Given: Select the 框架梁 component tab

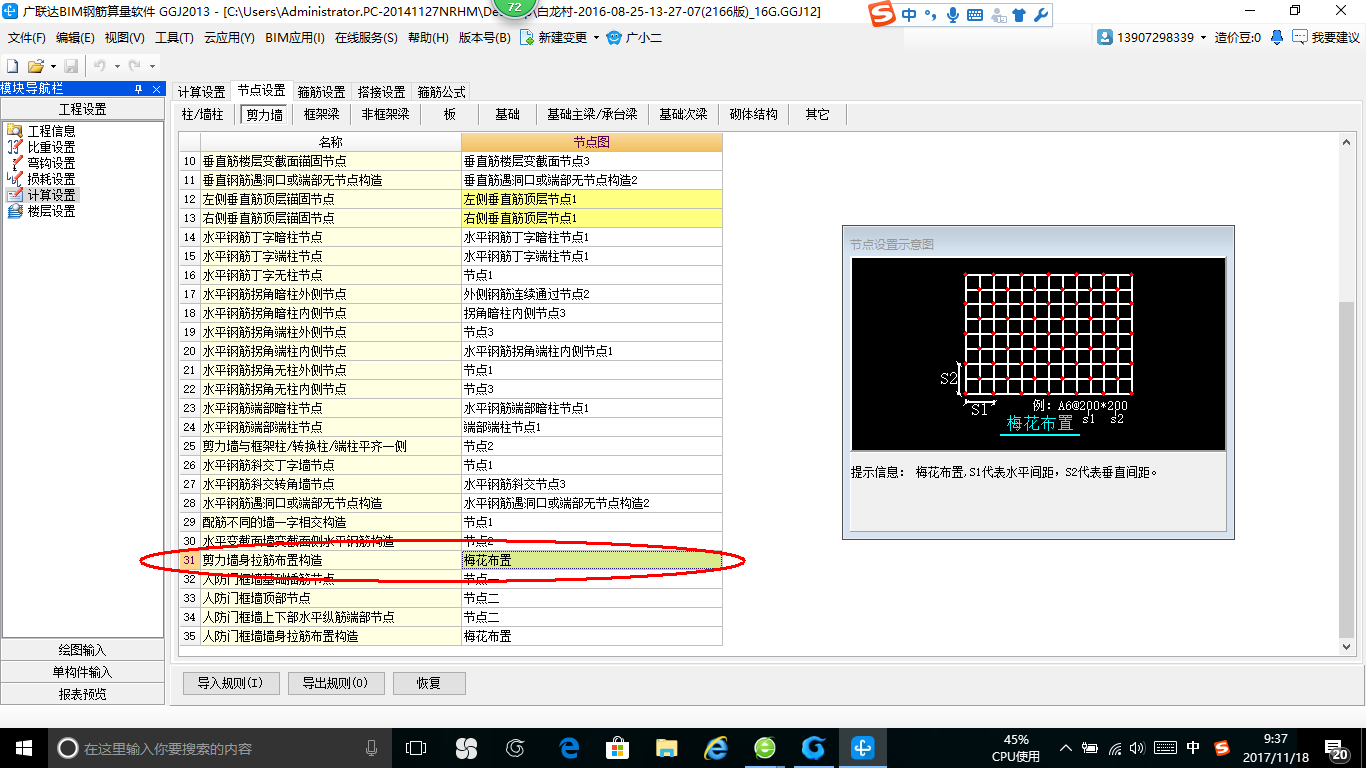Looking at the screenshot, I should [x=322, y=114].
